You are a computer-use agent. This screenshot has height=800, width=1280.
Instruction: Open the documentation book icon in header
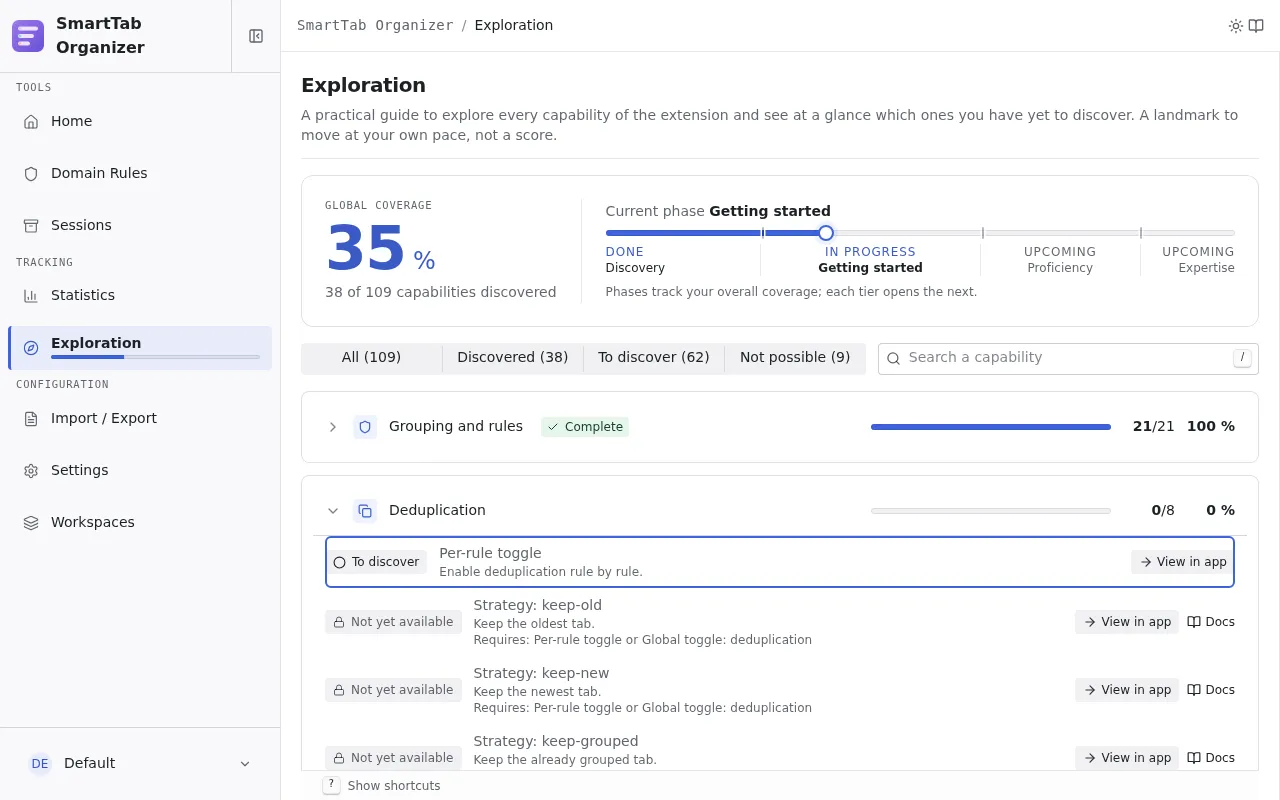point(1256,26)
